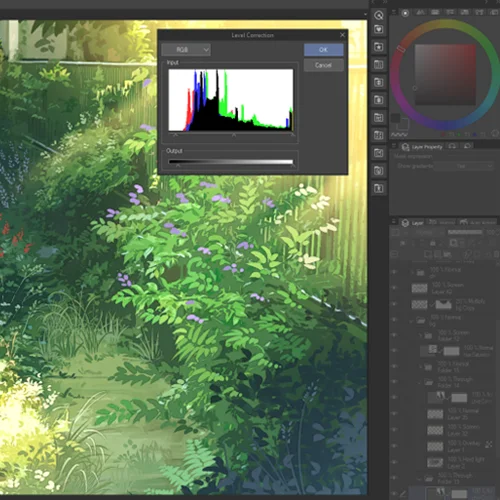Open the star material folder icon
This screenshot has width=500, height=500.
point(379,47)
